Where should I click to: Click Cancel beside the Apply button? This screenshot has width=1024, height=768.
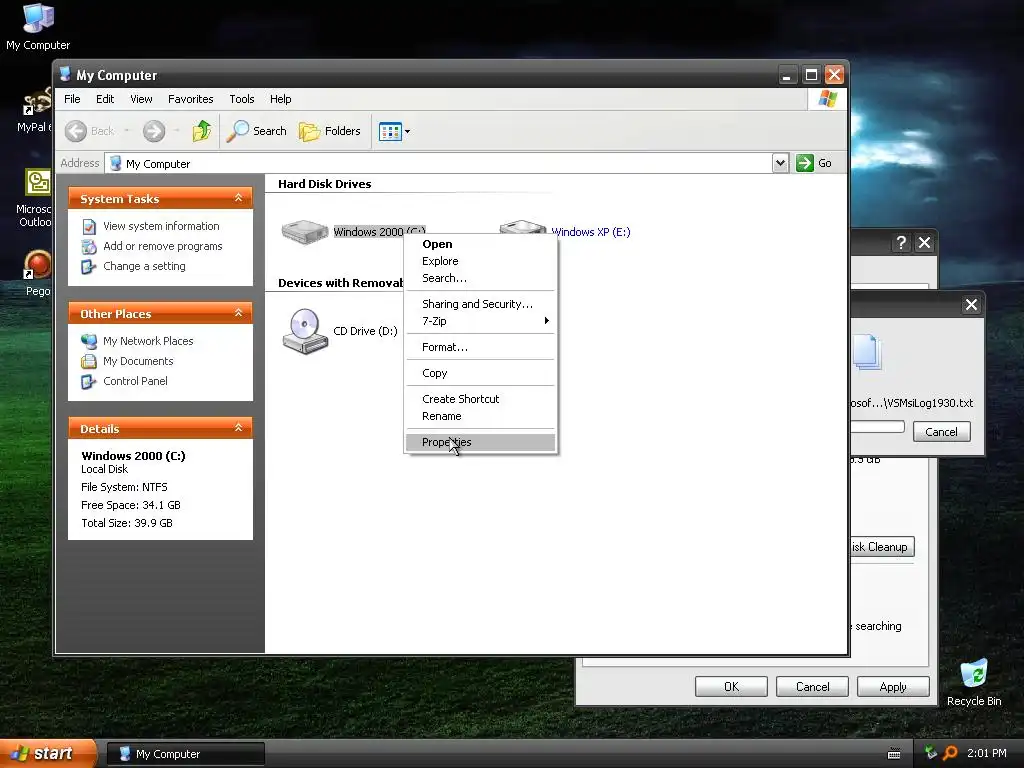(812, 687)
